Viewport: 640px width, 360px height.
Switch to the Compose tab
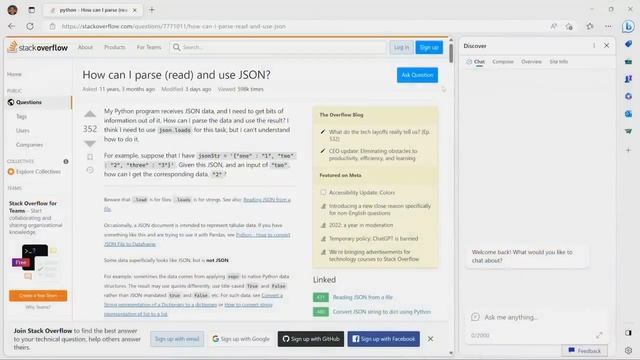coord(503,62)
